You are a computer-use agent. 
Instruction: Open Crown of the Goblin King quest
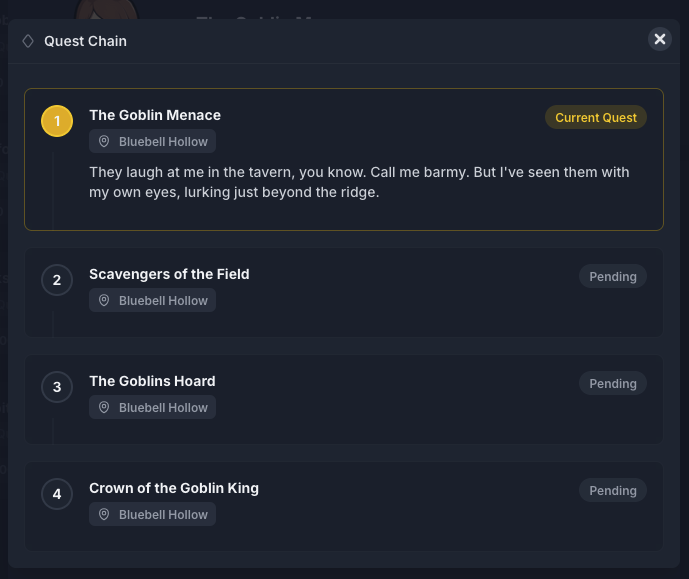click(174, 488)
